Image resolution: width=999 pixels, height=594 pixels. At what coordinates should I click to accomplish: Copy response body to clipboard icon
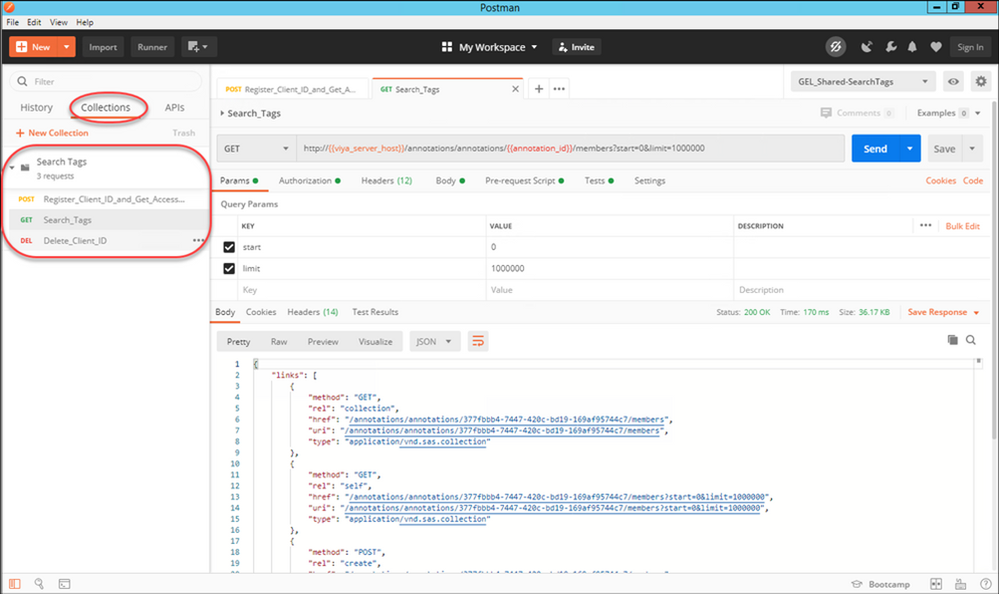(x=952, y=340)
